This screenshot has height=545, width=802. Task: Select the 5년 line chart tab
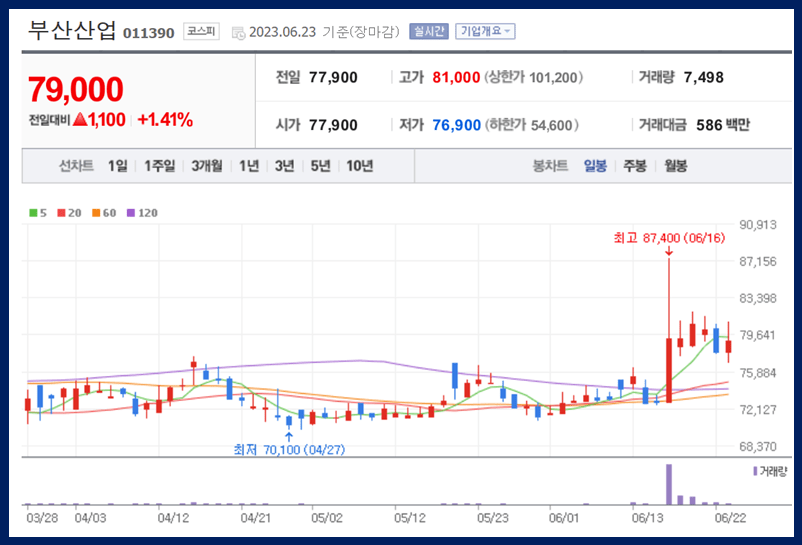320,166
